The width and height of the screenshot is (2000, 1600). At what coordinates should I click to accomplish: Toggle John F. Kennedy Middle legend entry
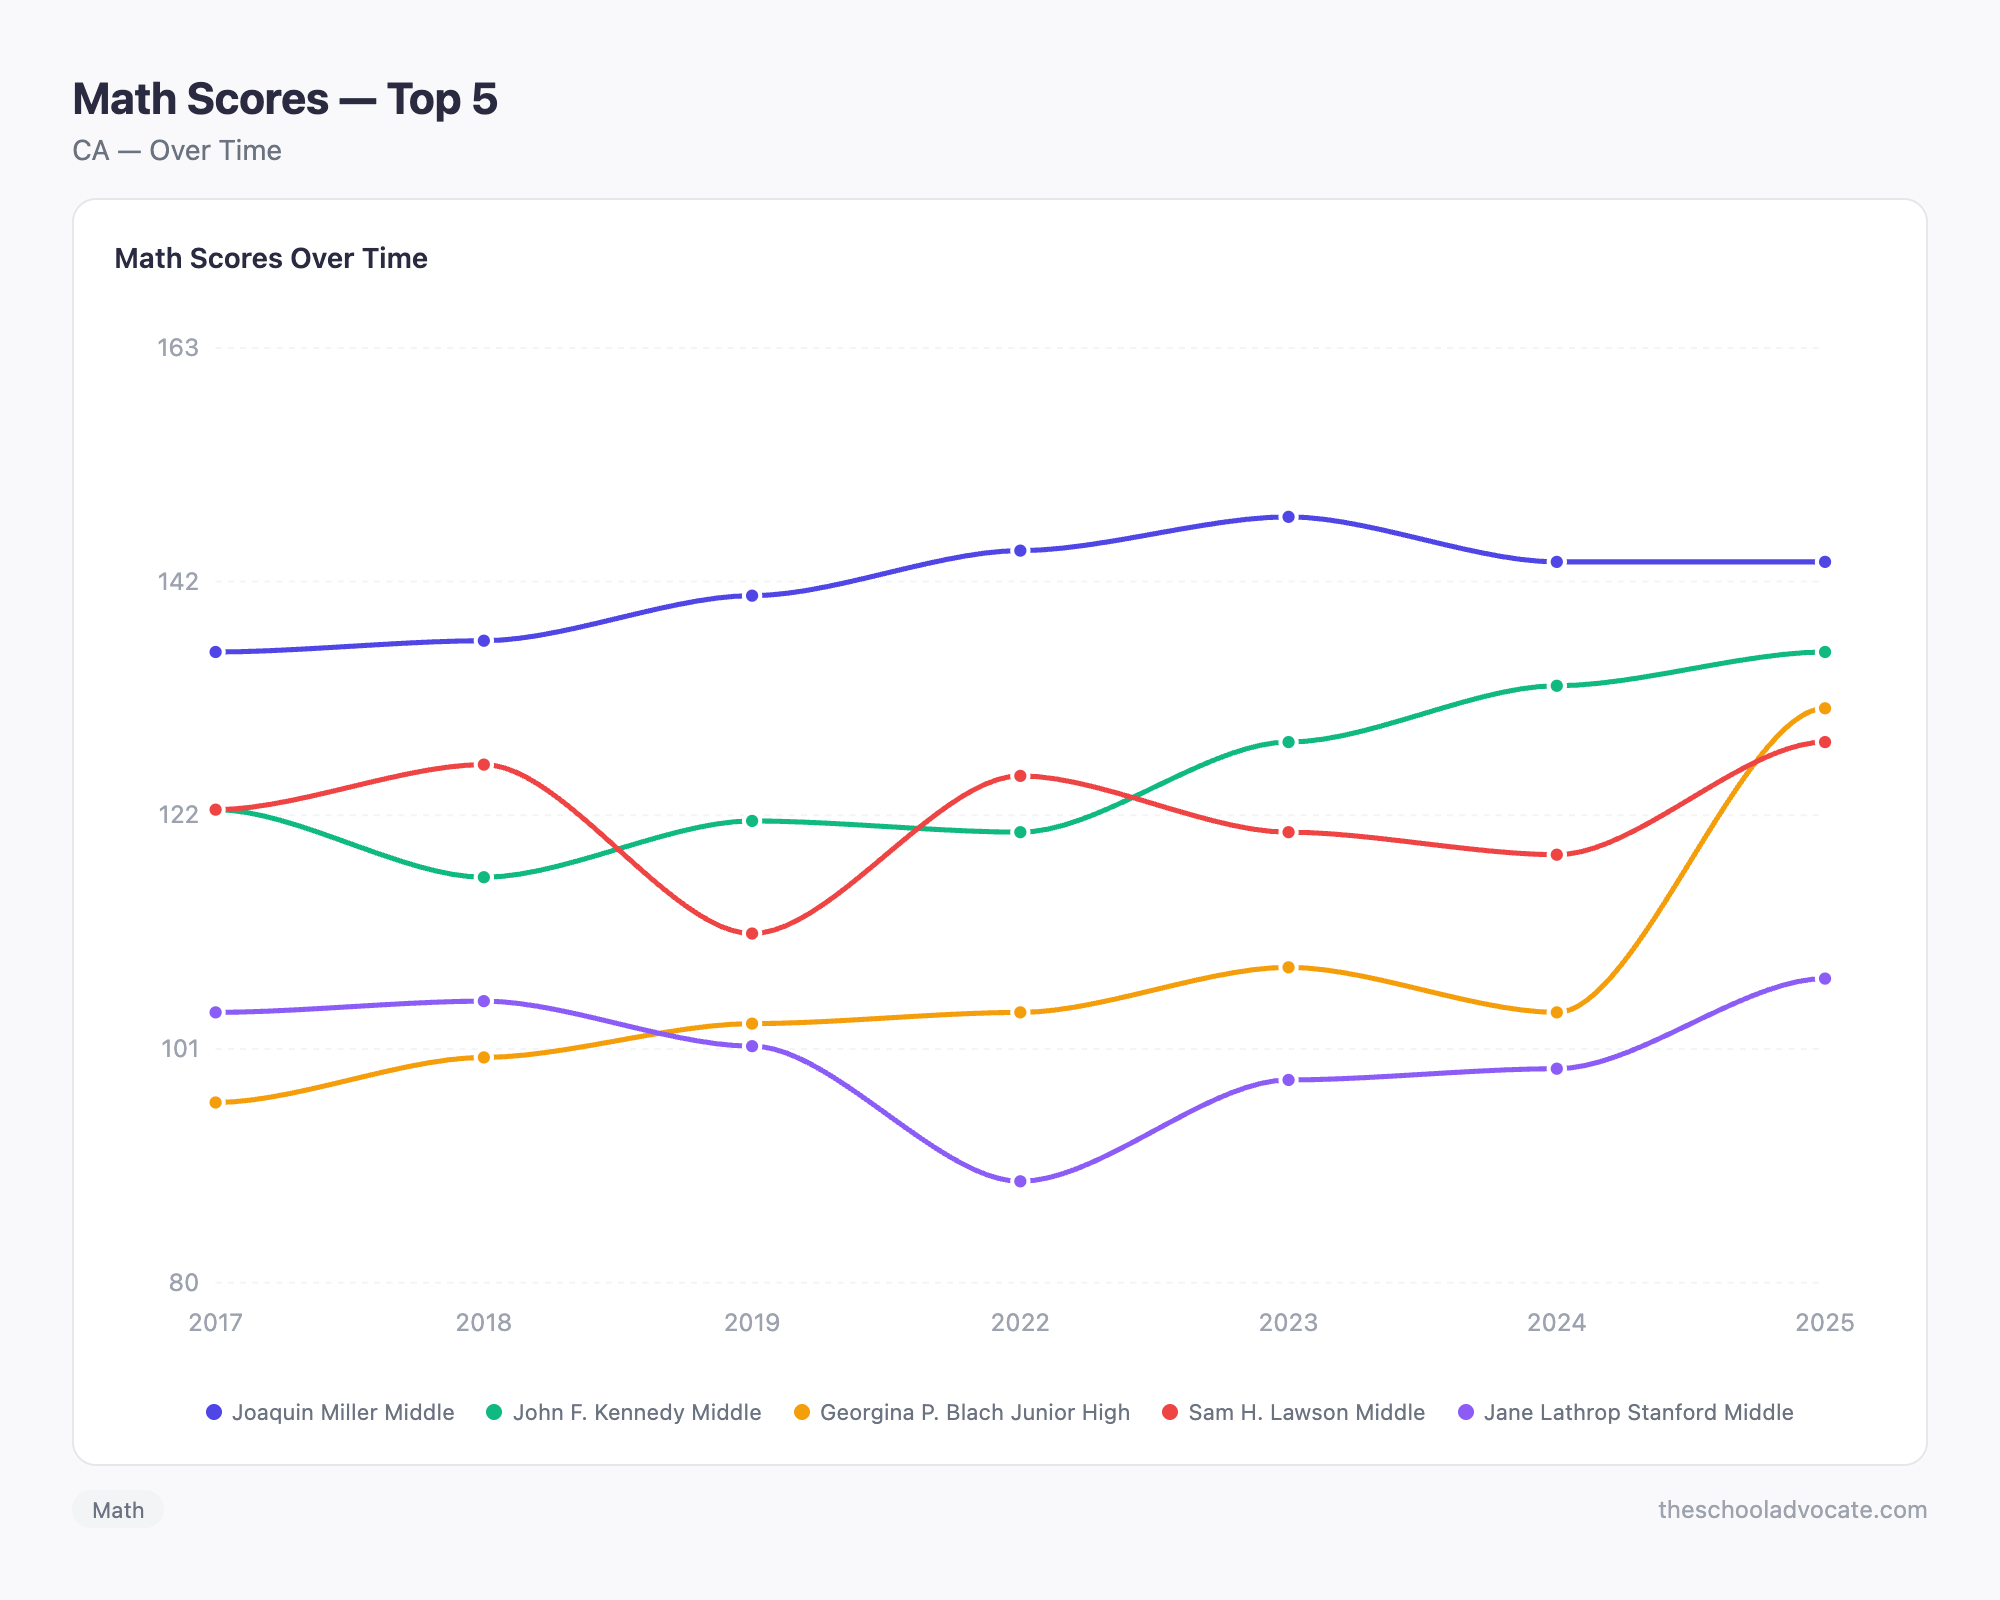624,1412
